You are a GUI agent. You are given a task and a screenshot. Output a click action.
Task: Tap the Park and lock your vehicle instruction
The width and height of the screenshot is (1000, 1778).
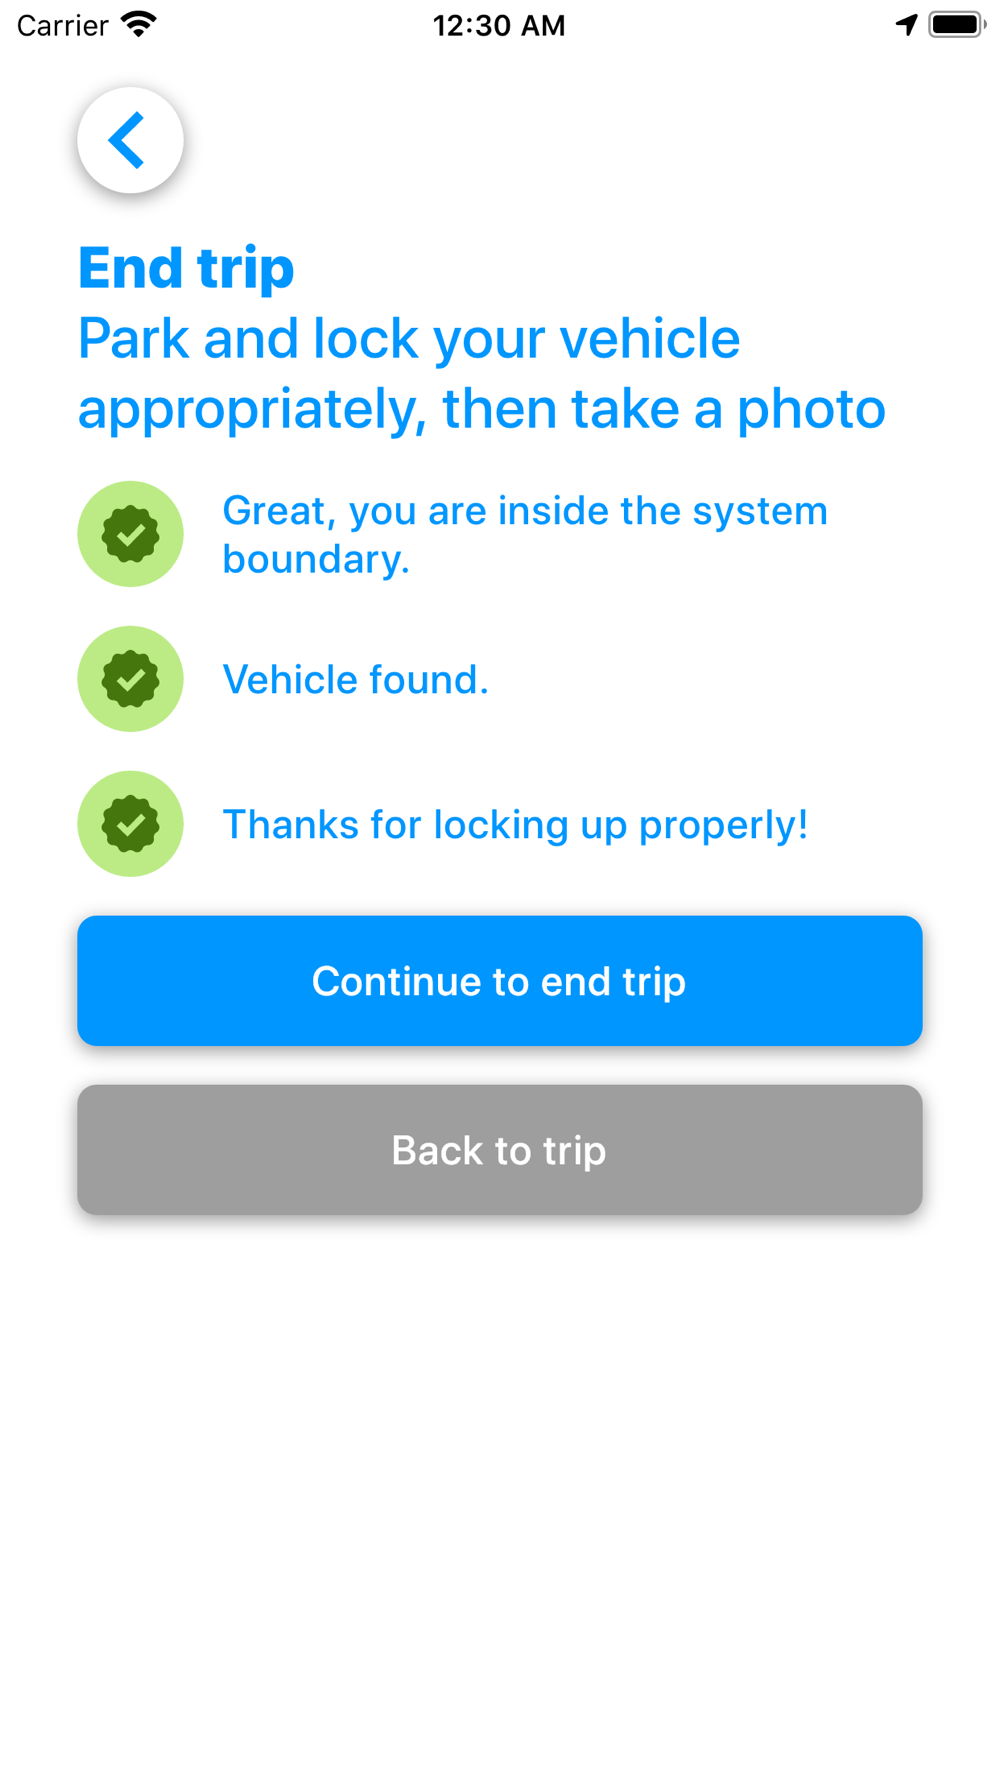coord(482,374)
